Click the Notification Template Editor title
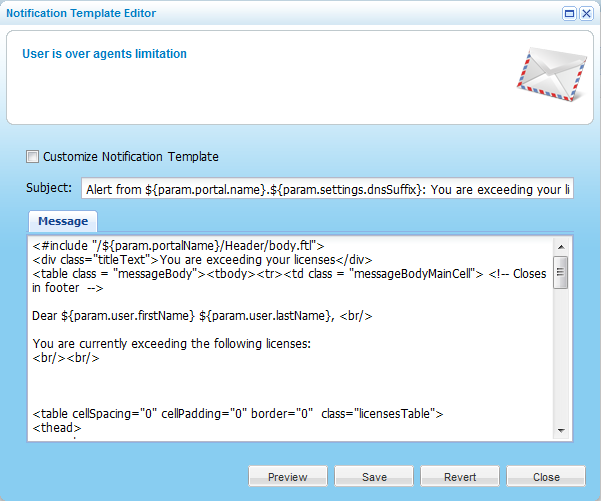 (x=81, y=13)
